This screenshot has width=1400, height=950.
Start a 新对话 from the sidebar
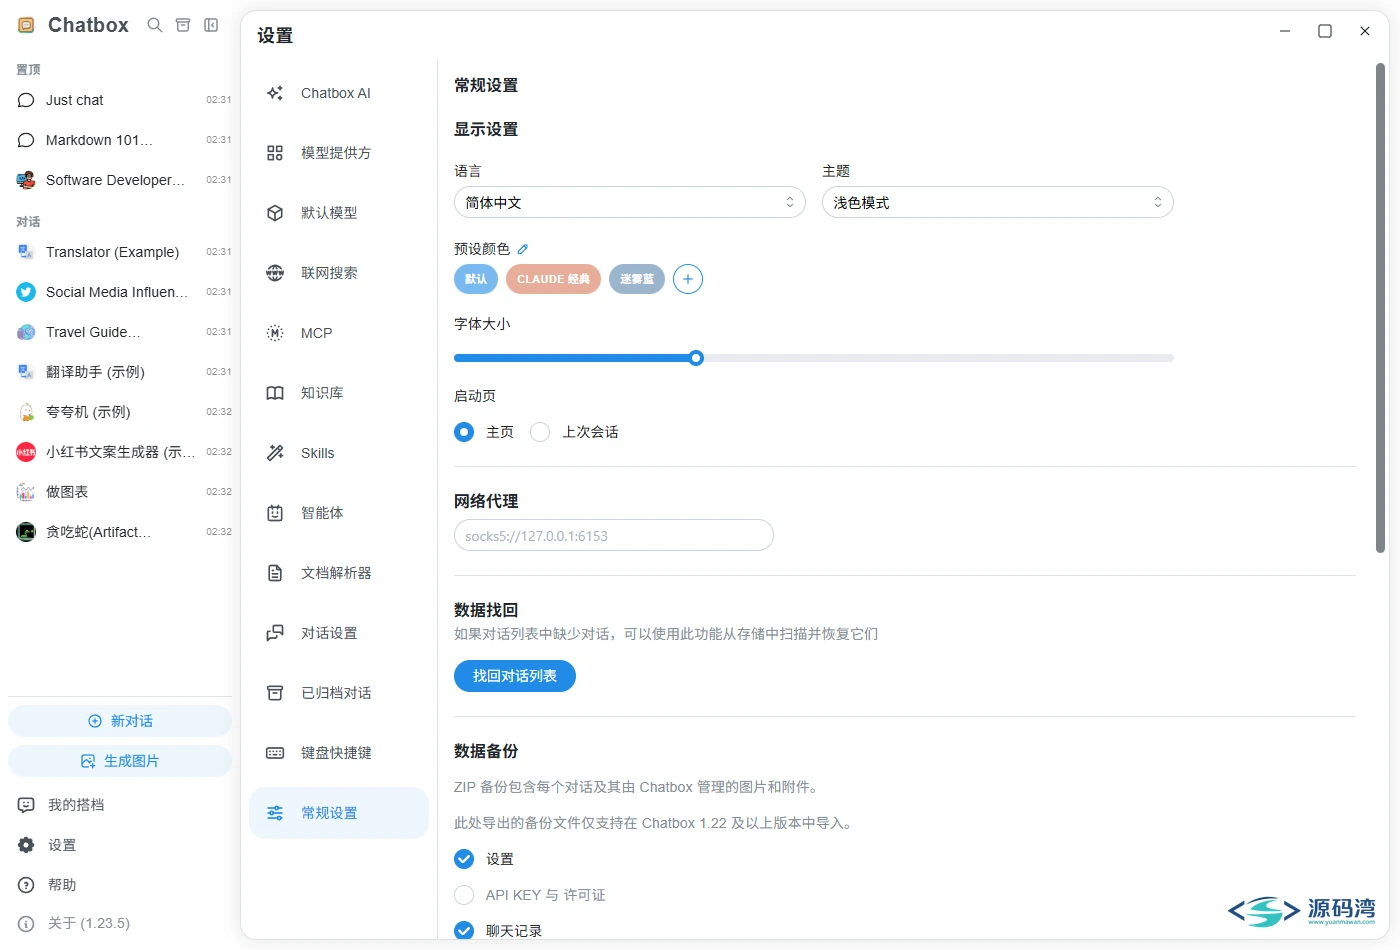tap(120, 721)
